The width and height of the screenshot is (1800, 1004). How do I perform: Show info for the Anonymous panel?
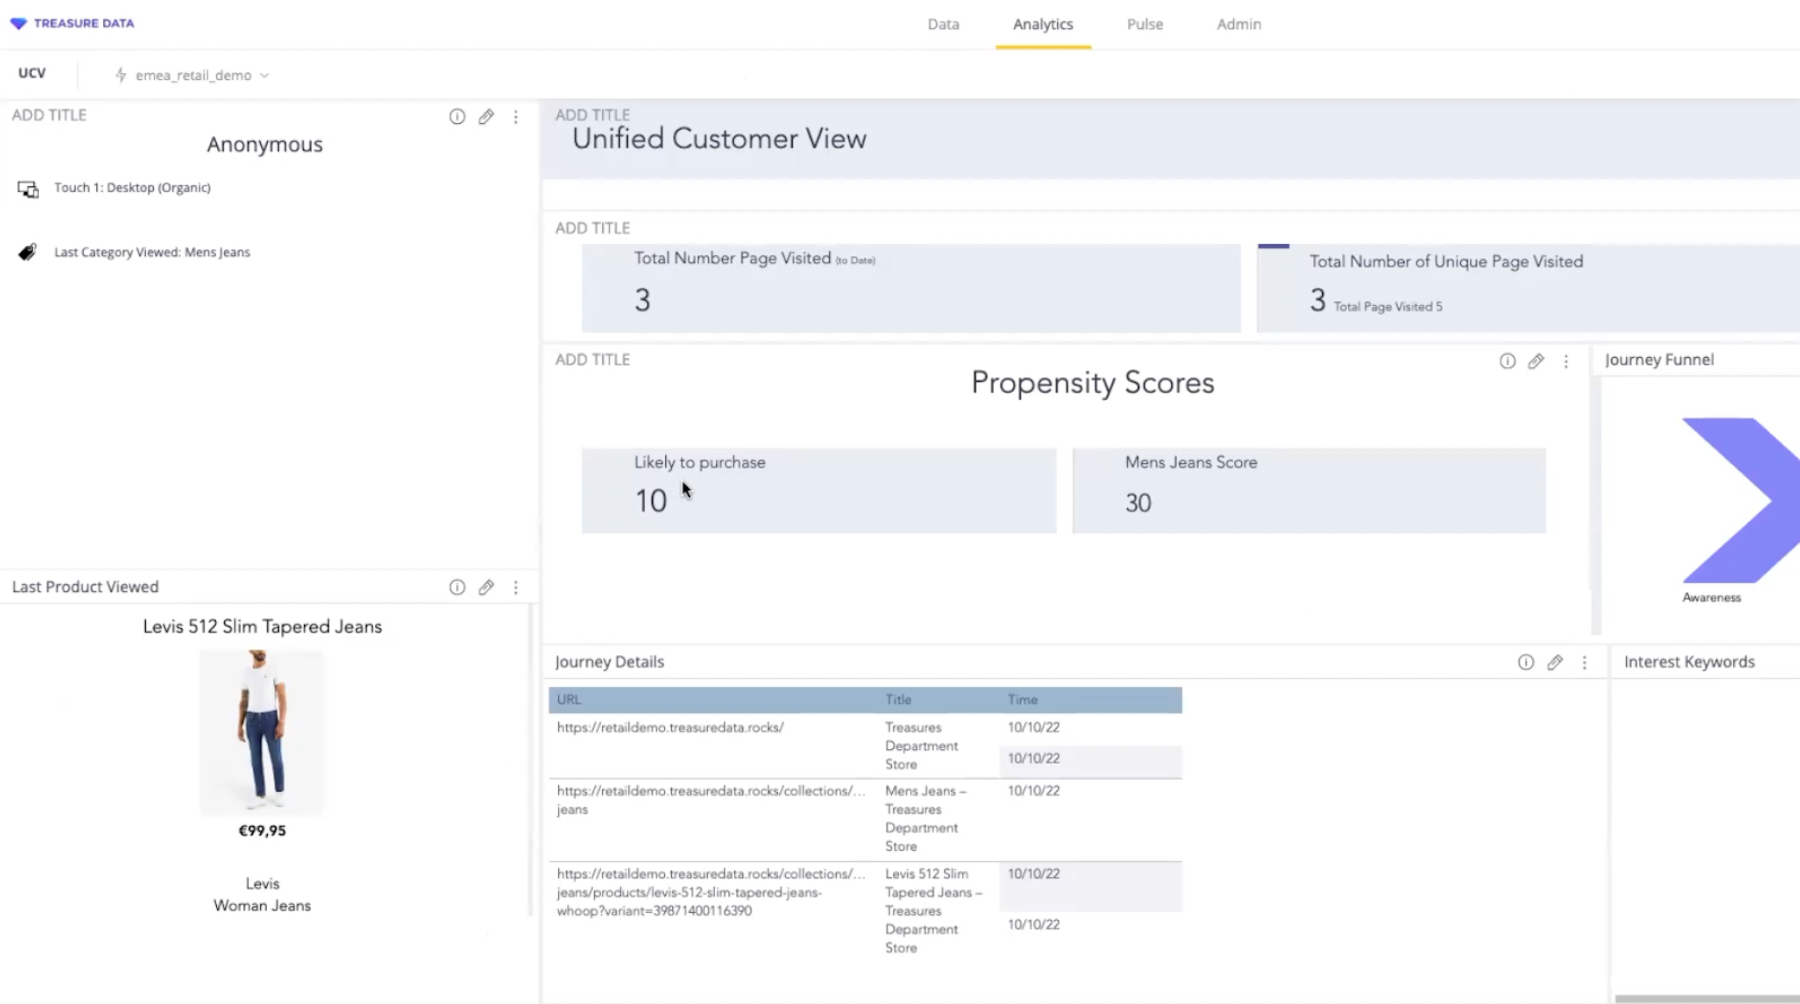pyautogui.click(x=457, y=117)
